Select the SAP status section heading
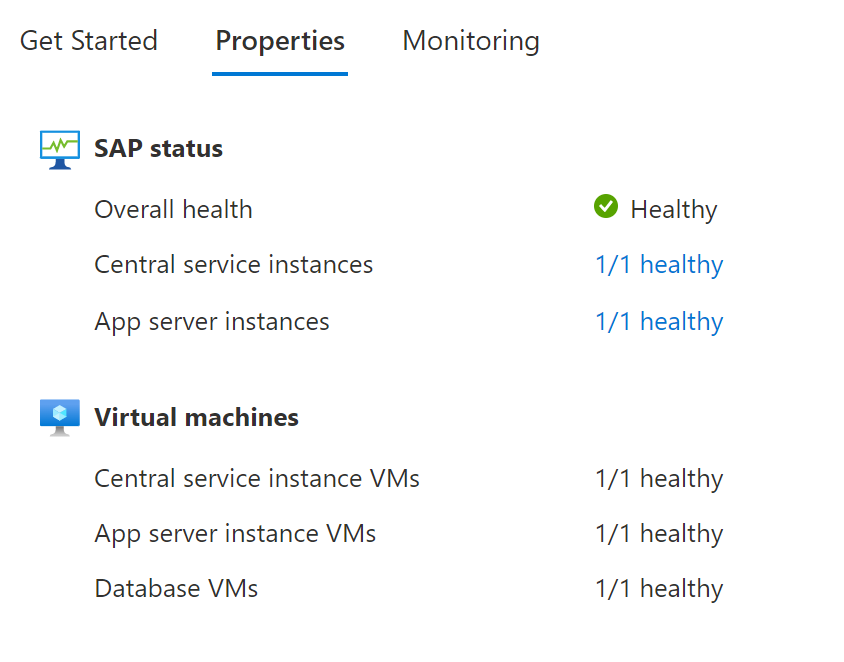Image resolution: width=844 pixels, height=662 pixels. [x=157, y=148]
